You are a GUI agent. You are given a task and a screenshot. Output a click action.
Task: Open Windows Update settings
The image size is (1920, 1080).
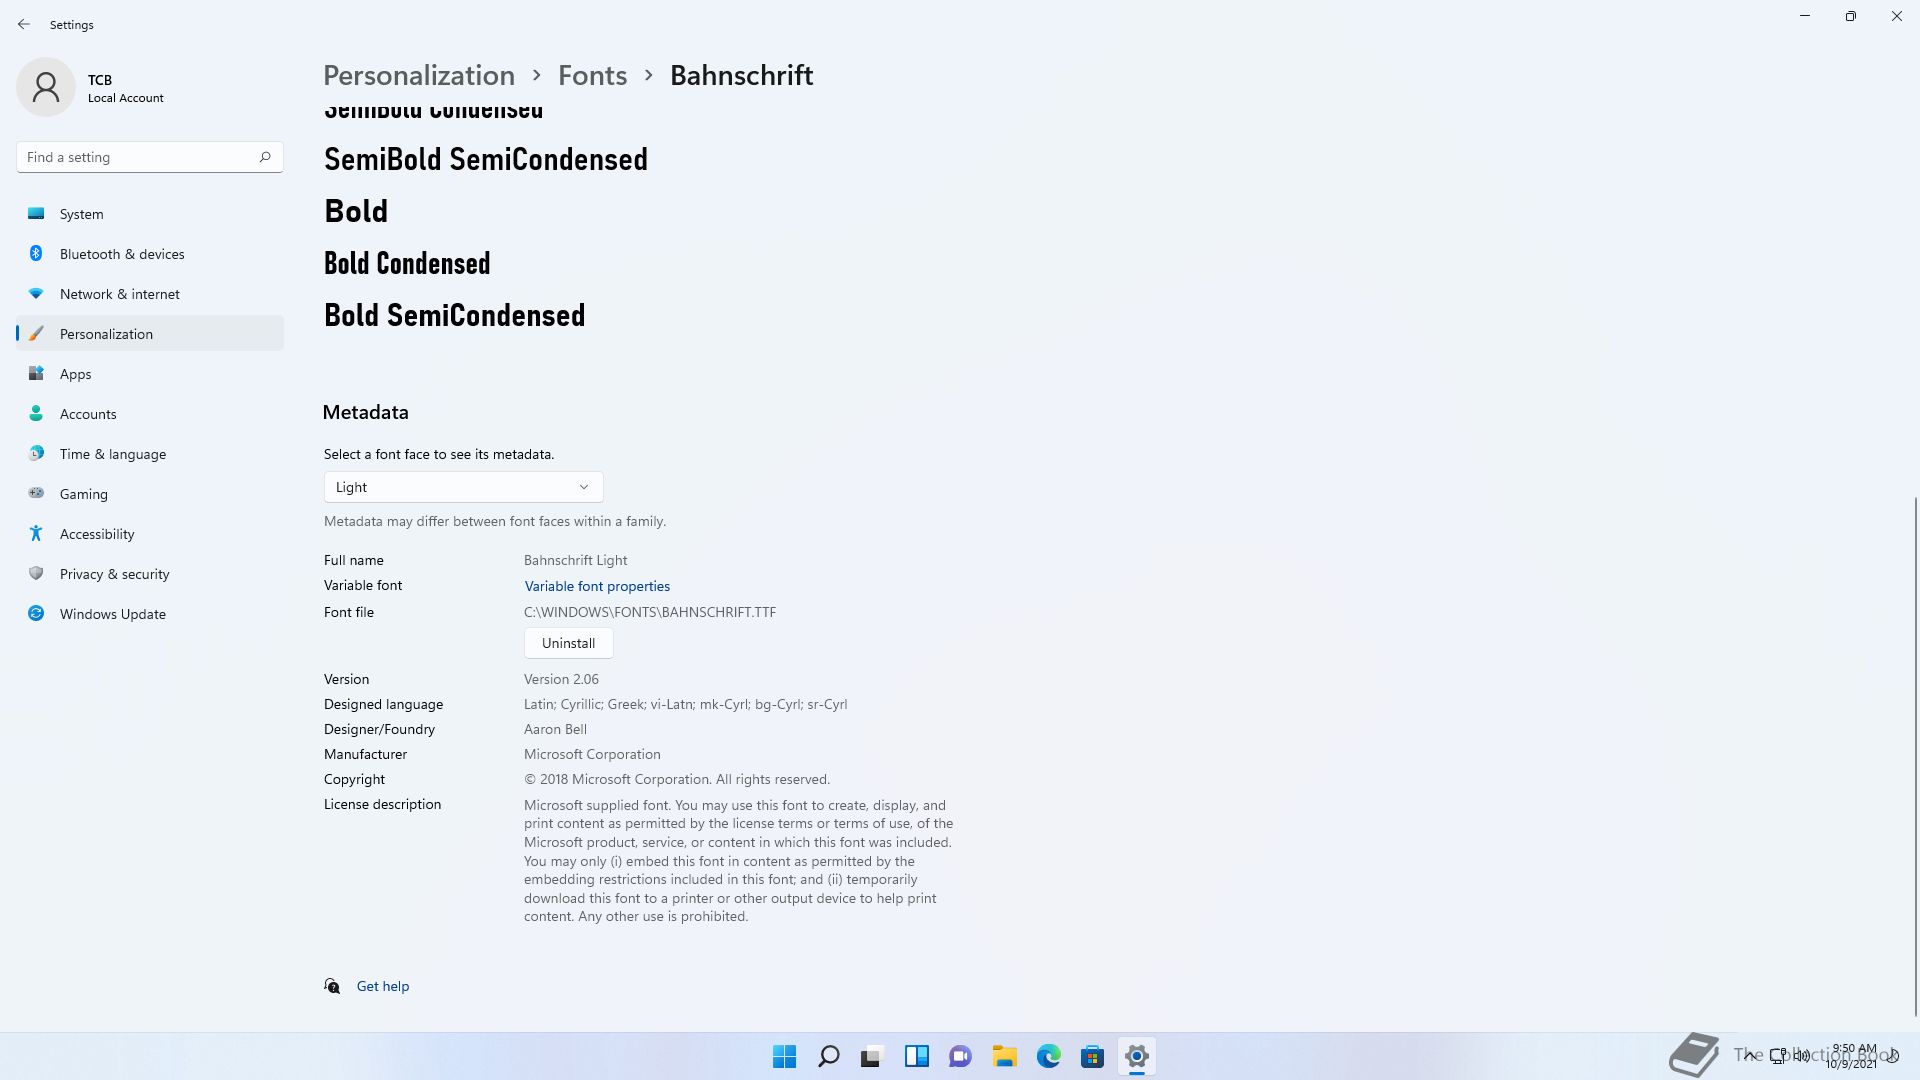tap(150, 614)
